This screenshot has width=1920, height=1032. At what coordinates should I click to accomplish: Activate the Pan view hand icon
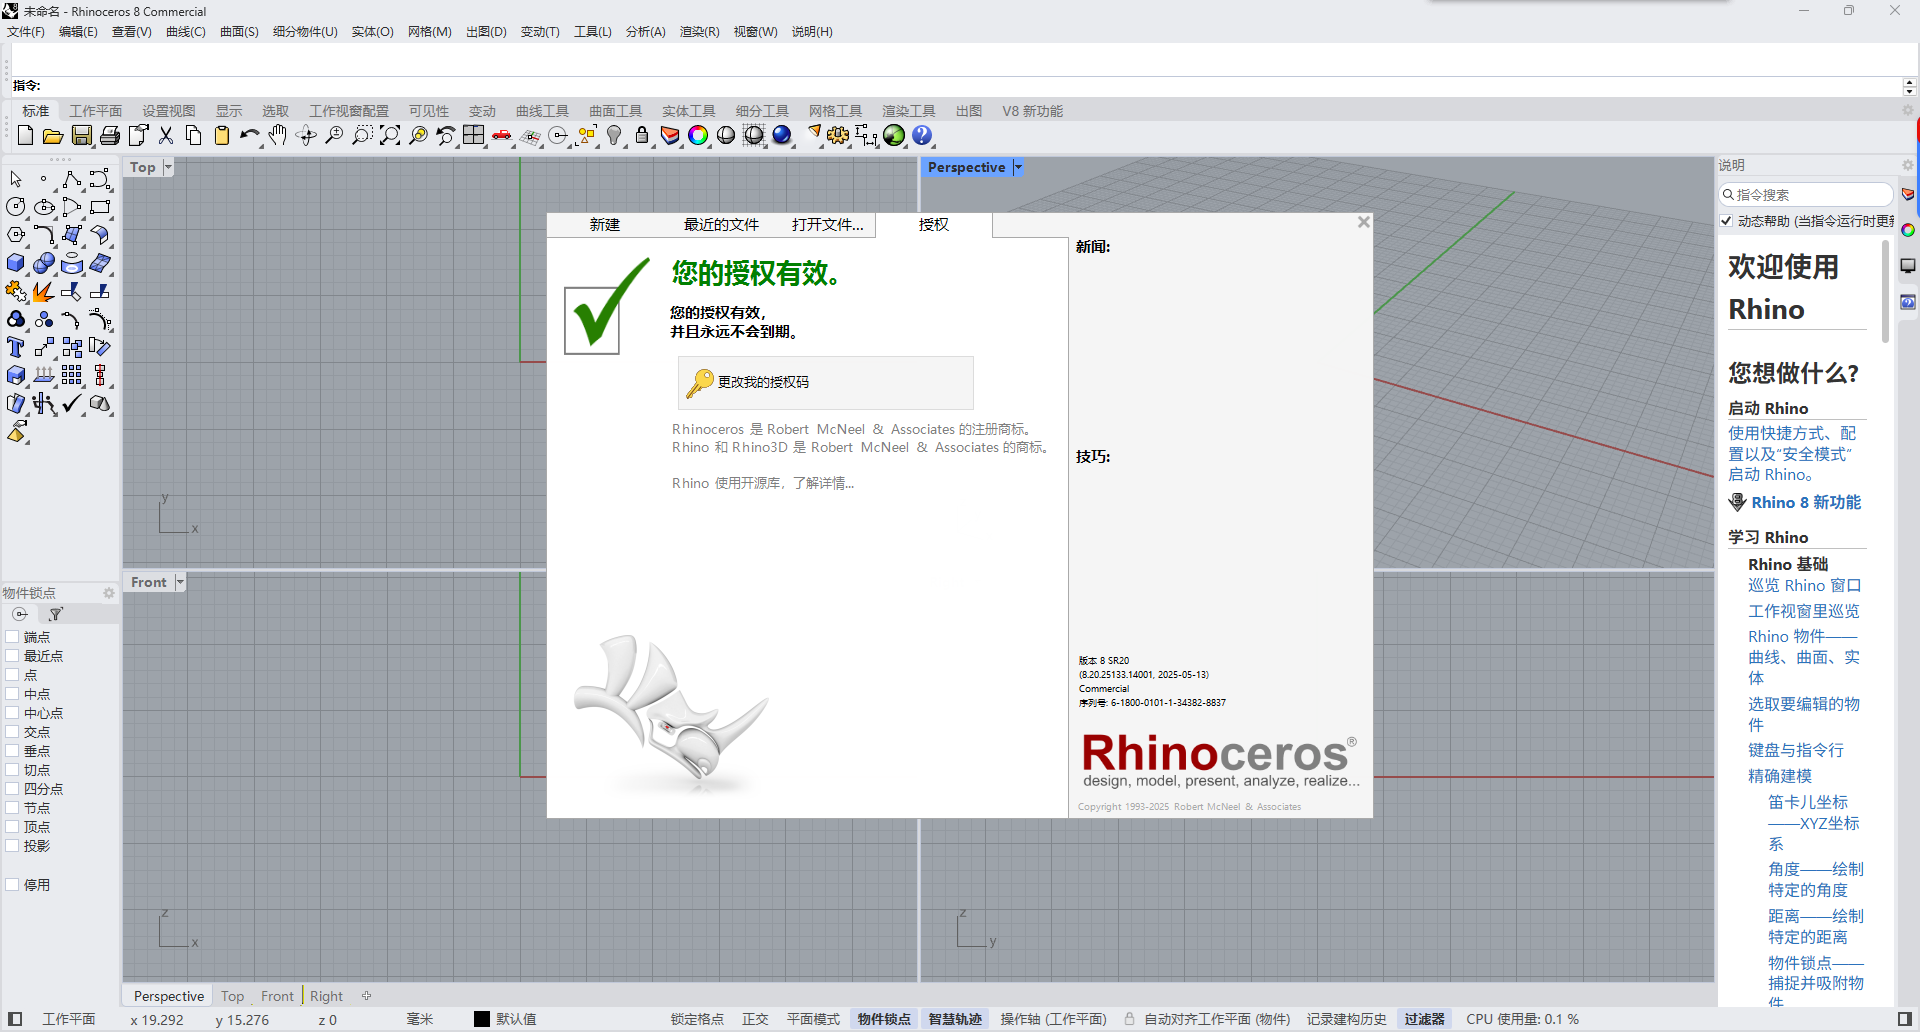point(277,135)
